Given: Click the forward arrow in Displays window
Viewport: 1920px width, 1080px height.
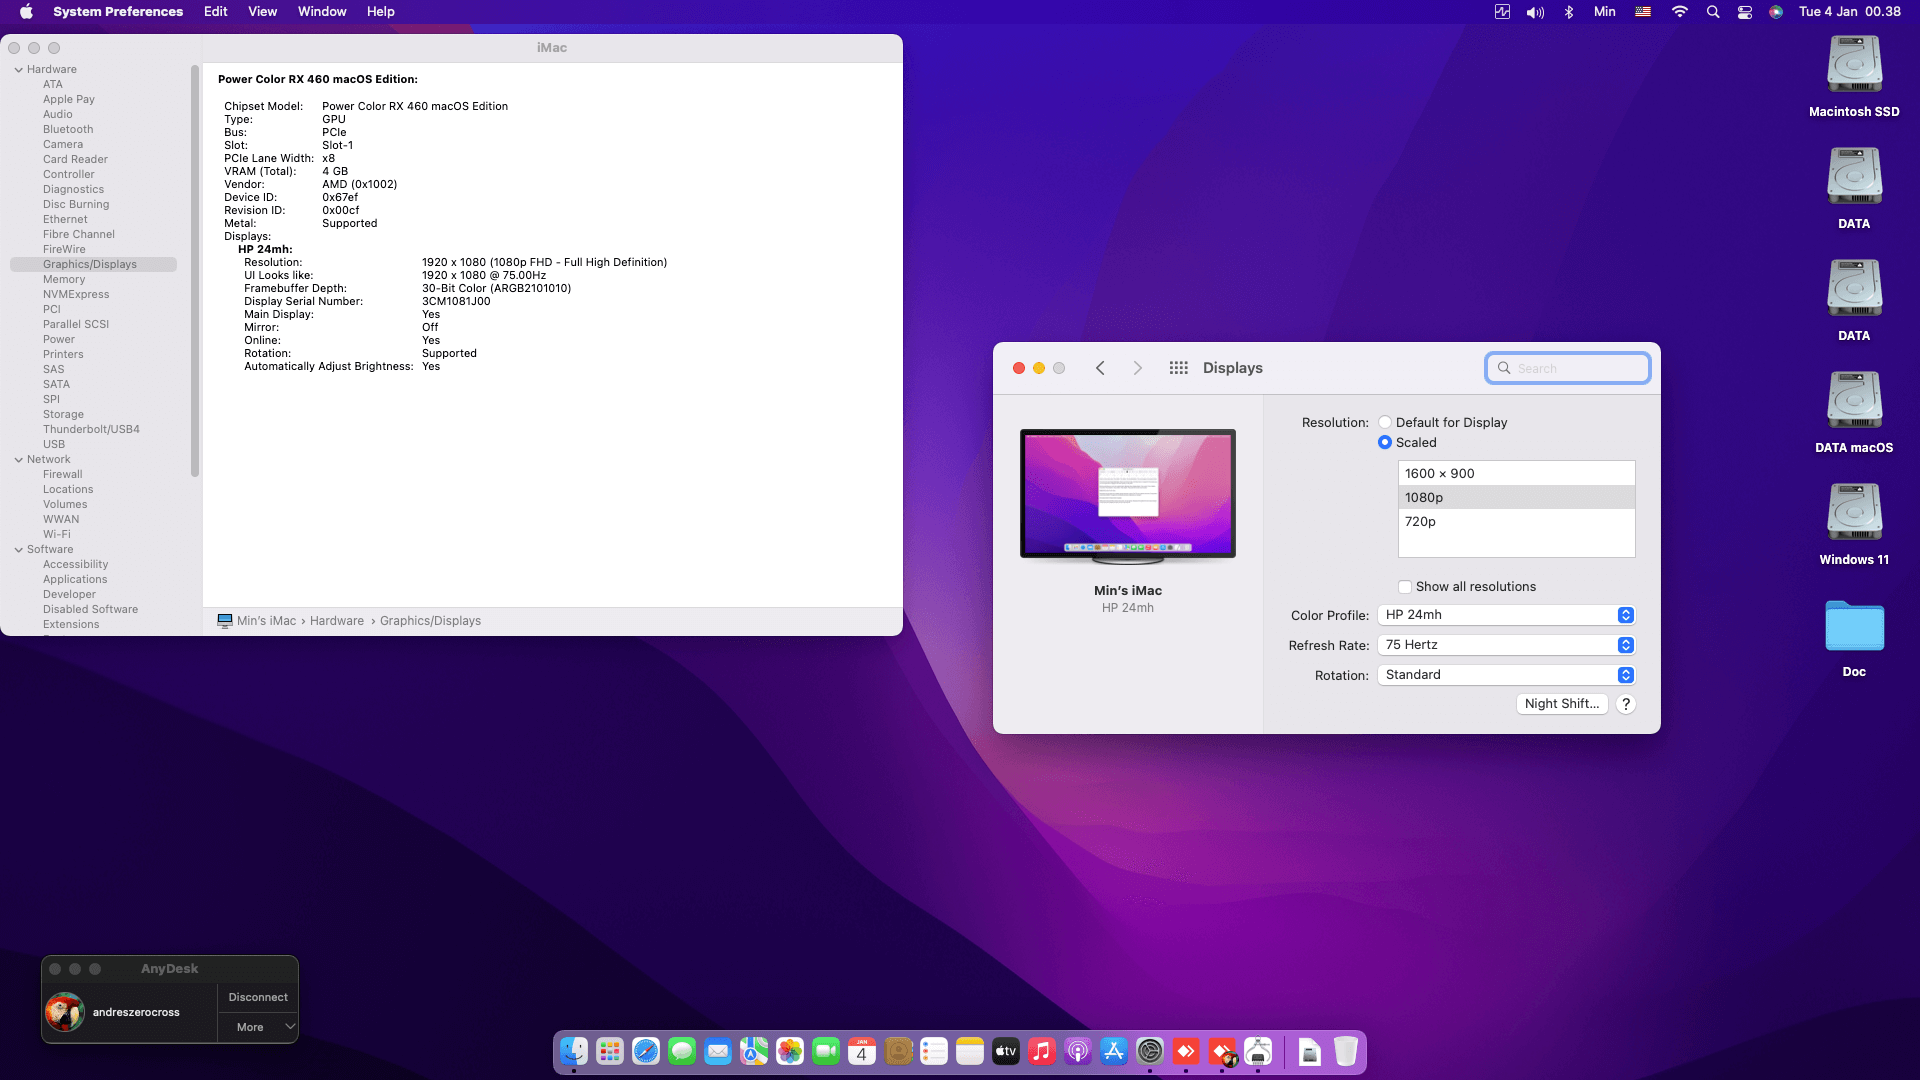Looking at the screenshot, I should click(x=1138, y=368).
